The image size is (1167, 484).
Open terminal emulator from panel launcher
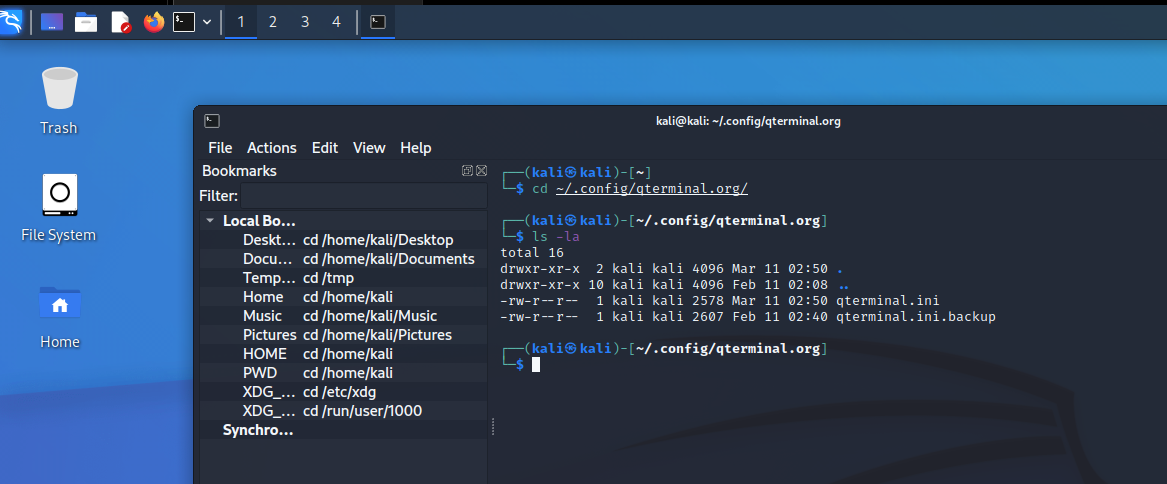184,21
